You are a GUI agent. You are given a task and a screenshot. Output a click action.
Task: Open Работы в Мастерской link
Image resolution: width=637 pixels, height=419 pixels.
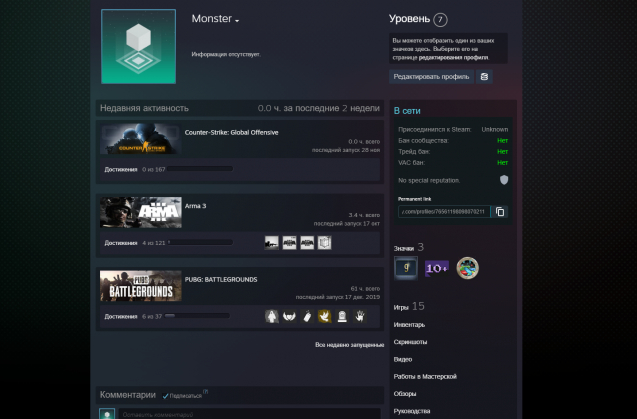point(425,376)
